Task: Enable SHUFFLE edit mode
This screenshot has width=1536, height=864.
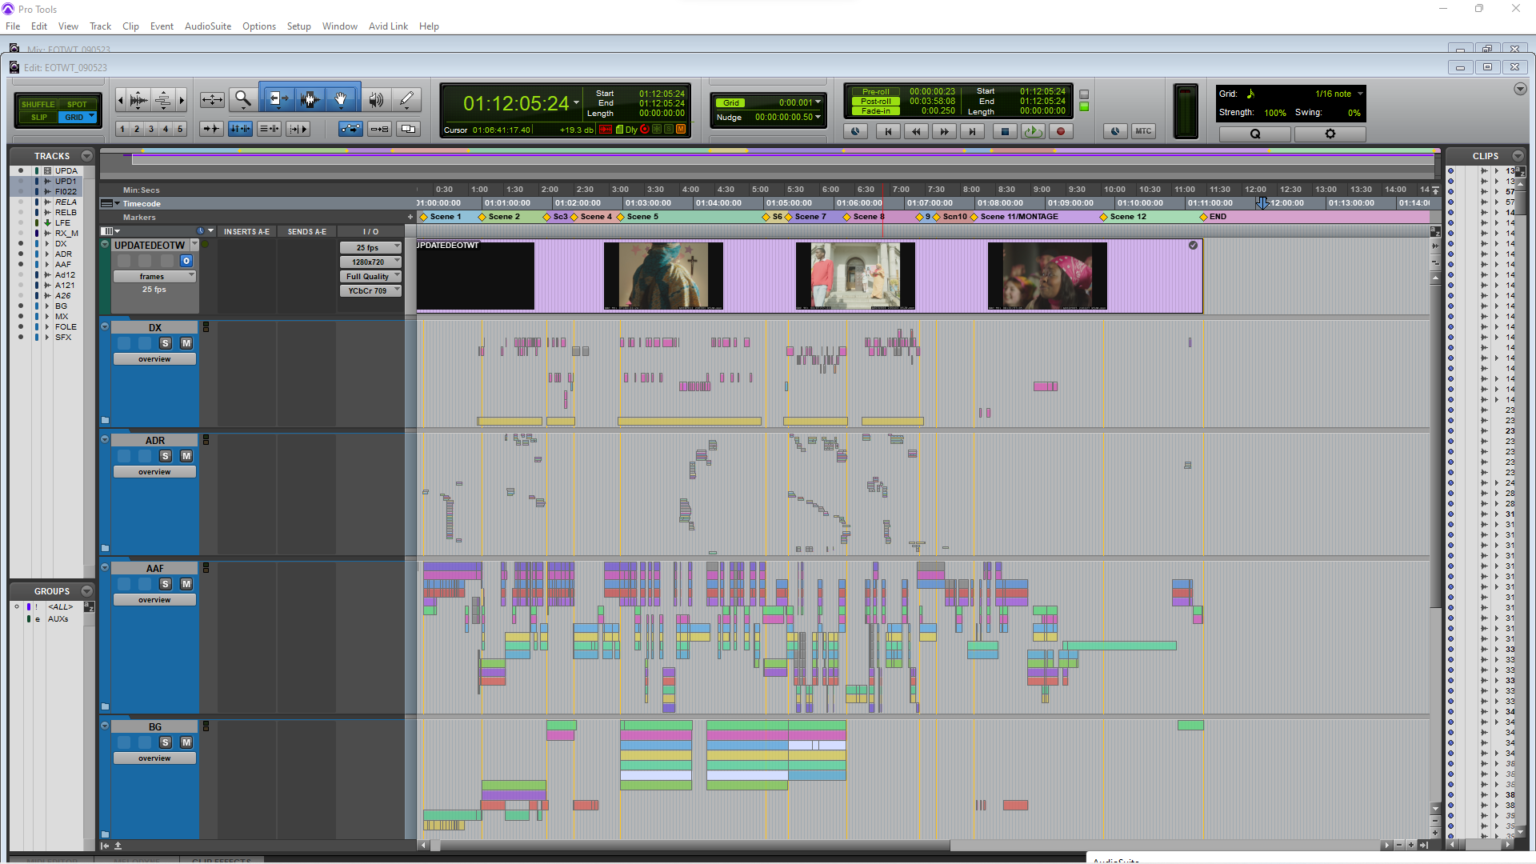Action: (38, 104)
